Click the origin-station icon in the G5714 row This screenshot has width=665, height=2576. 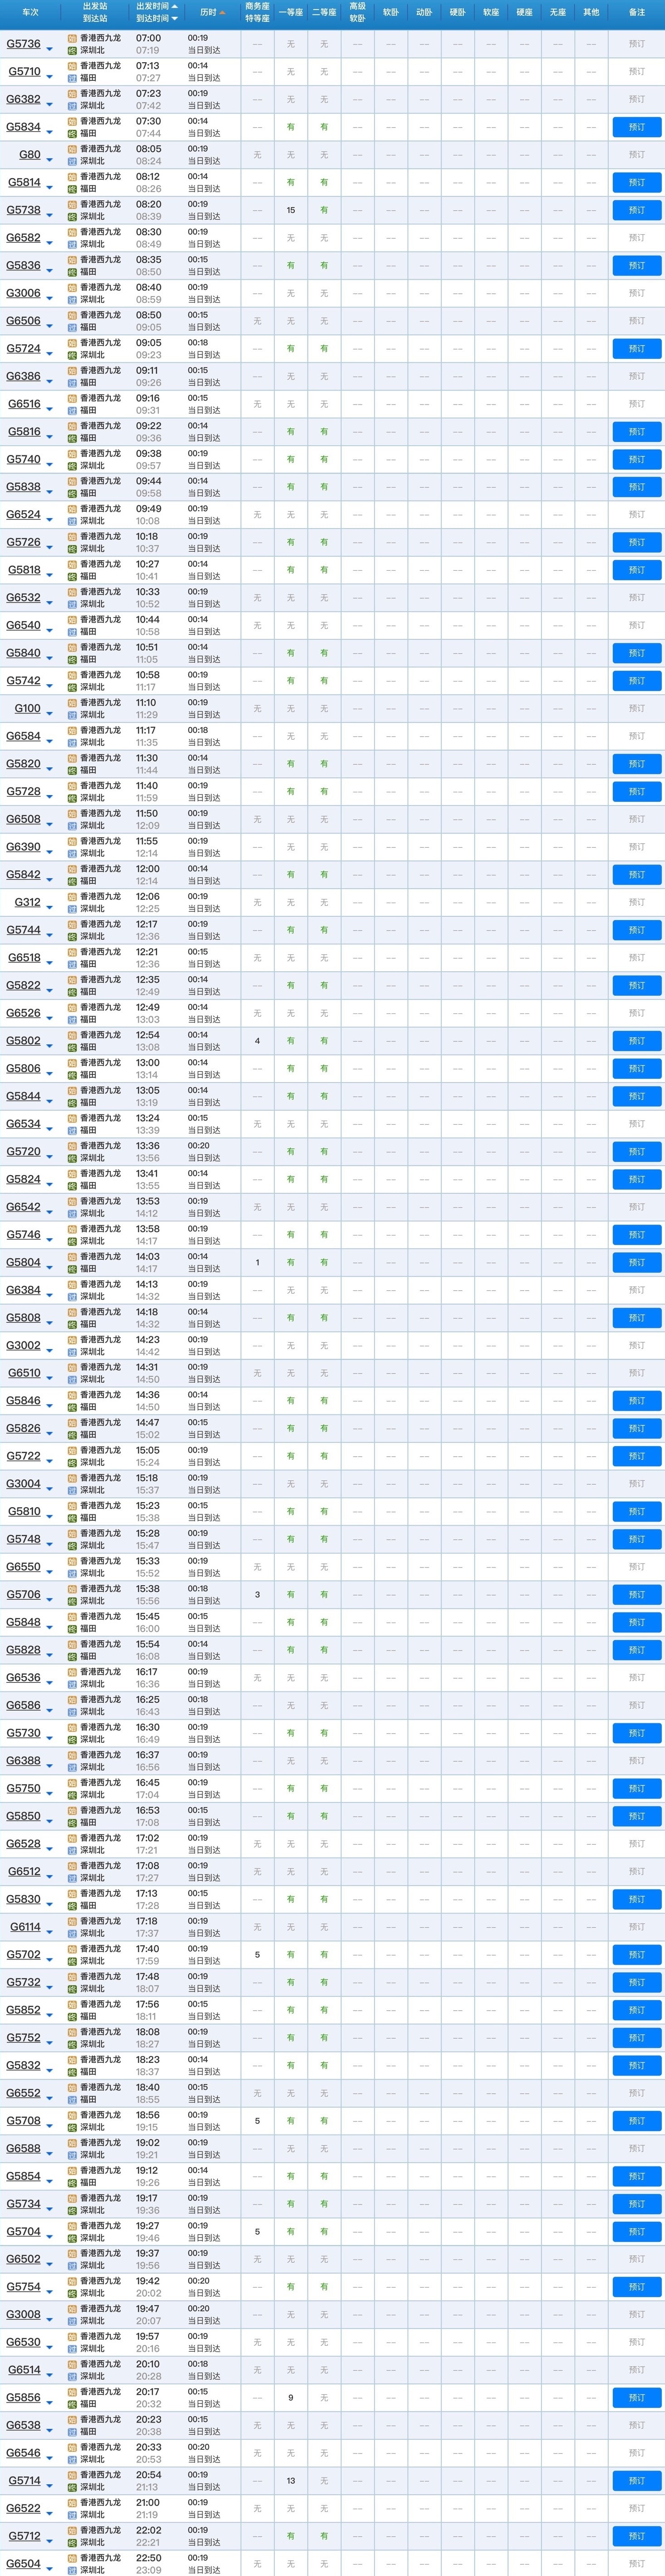(x=72, y=2475)
